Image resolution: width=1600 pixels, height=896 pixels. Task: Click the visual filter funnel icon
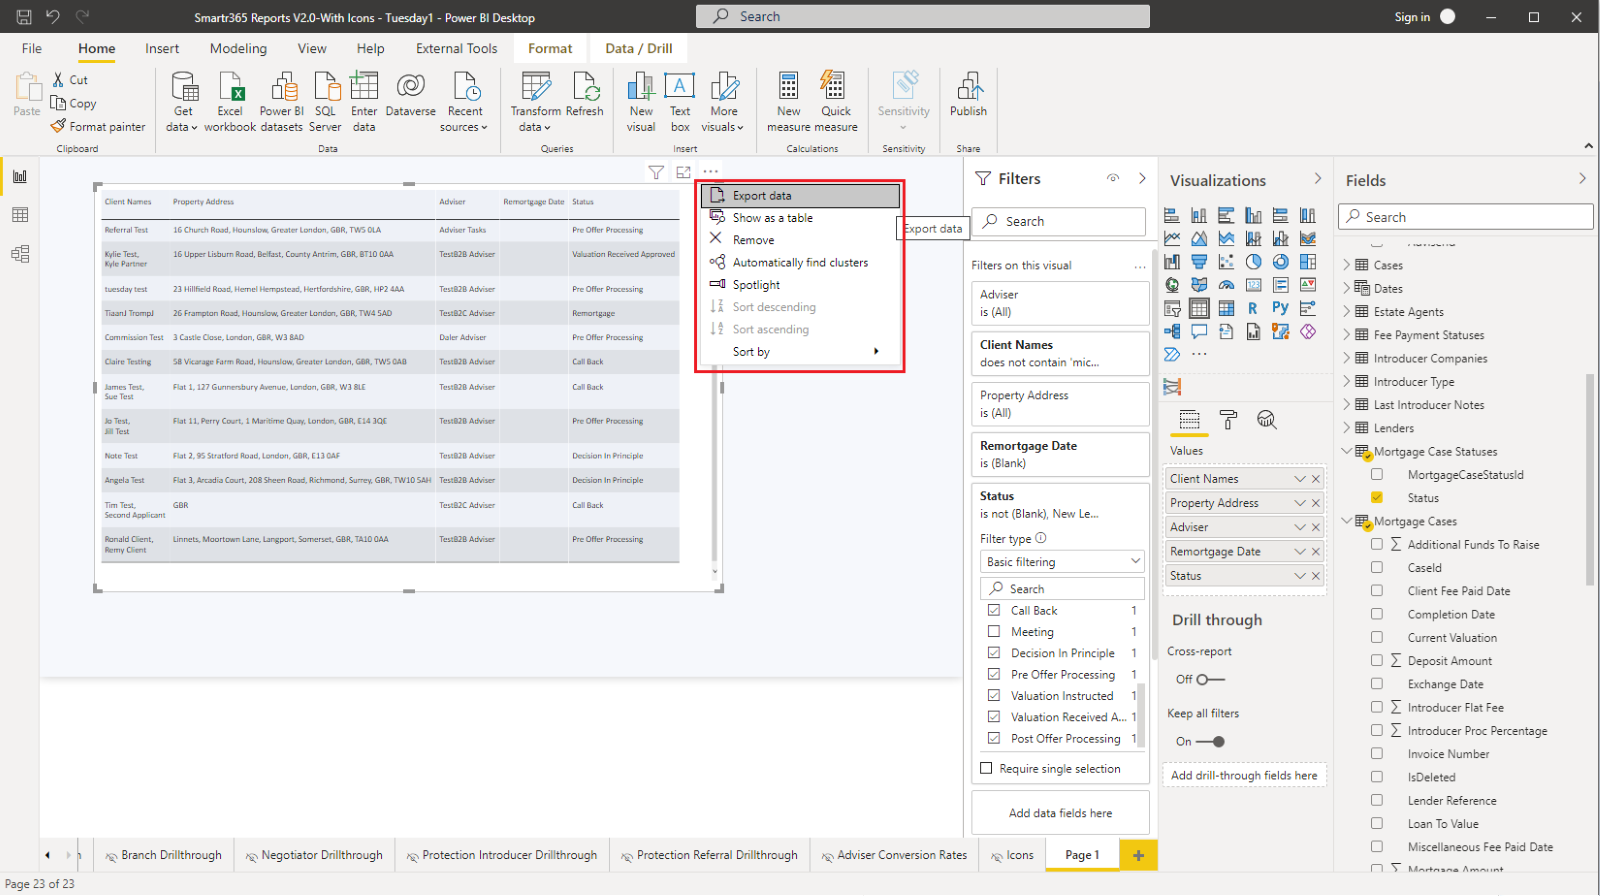(656, 172)
